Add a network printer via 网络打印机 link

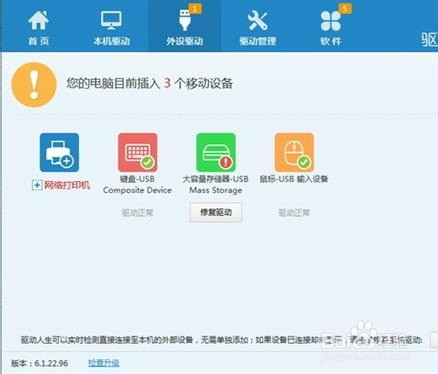click(67, 185)
